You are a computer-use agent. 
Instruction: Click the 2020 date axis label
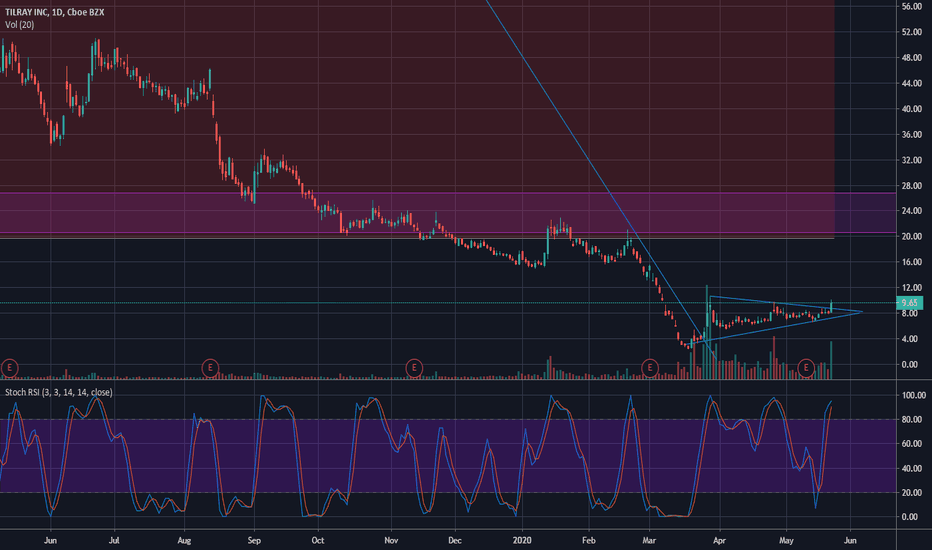click(x=522, y=540)
